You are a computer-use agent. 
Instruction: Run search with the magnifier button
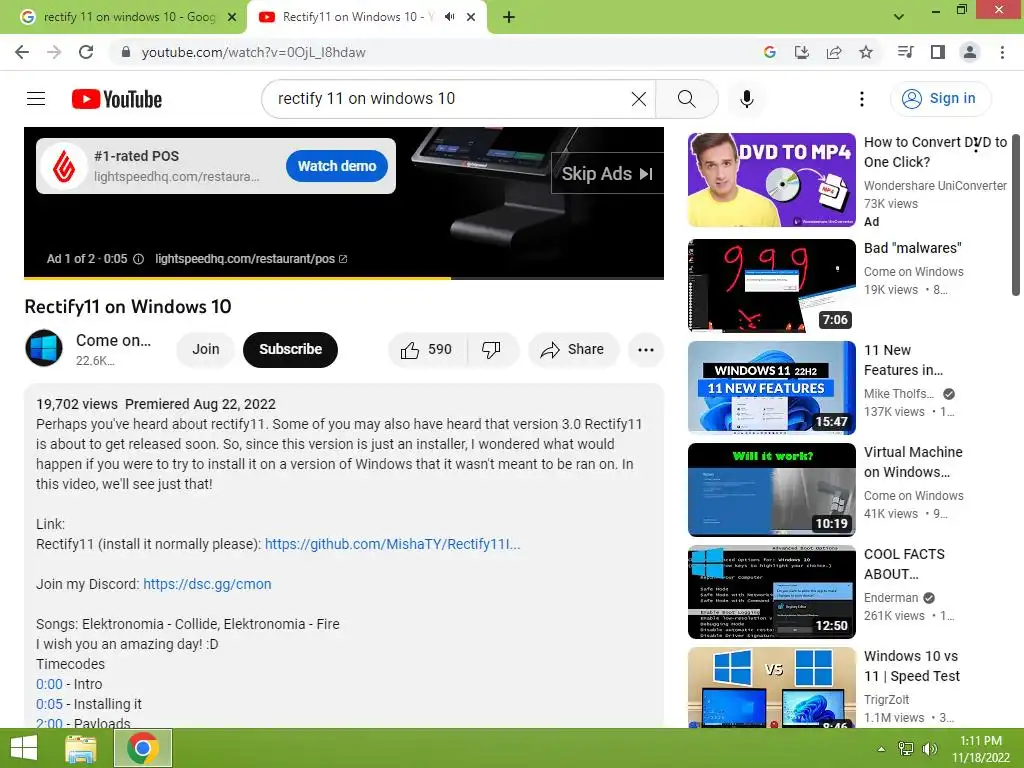pos(686,99)
